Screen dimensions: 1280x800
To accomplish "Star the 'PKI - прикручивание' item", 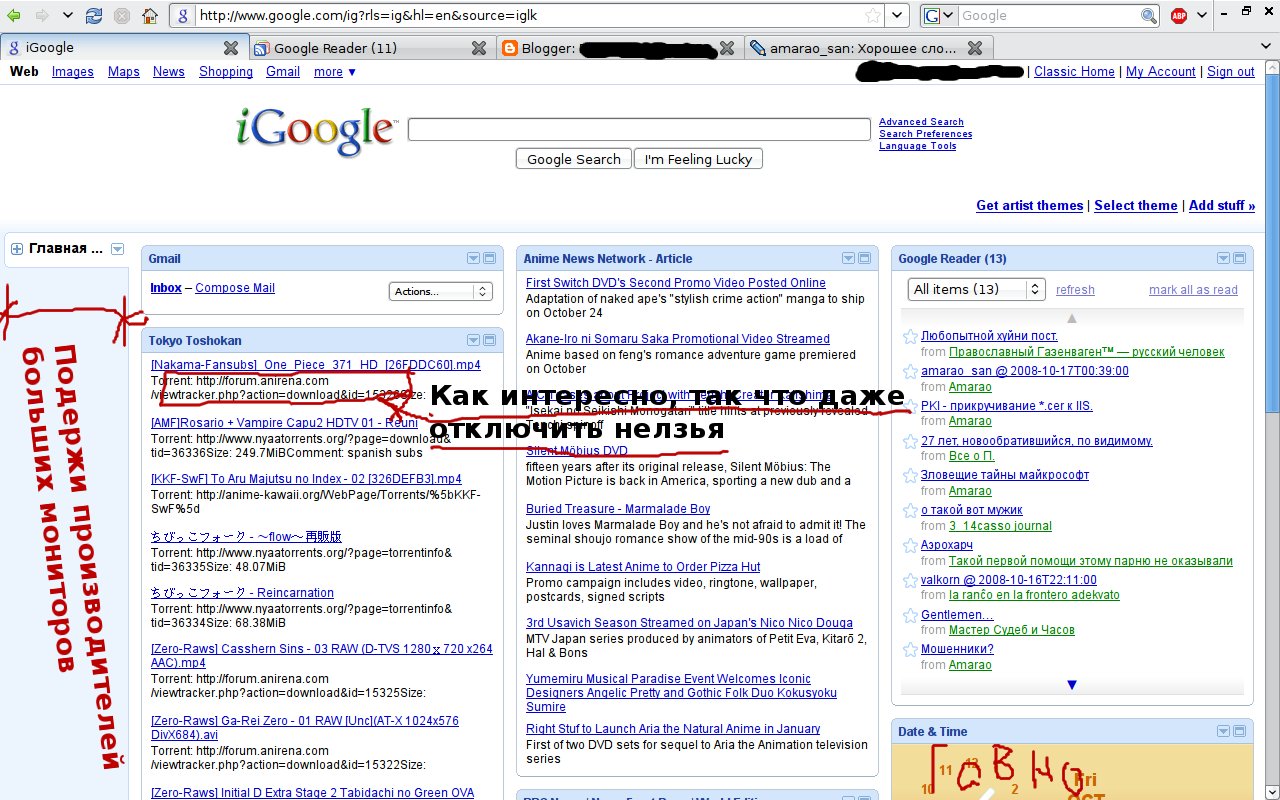I will click(x=910, y=406).
